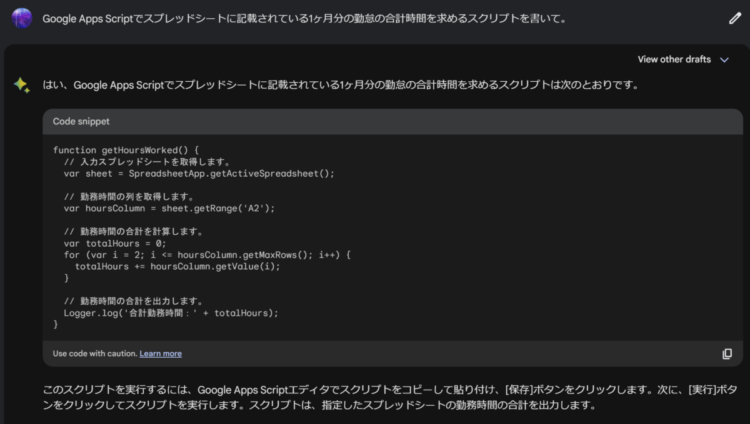
Task: Open the Learn more link
Action: pyautogui.click(x=161, y=354)
